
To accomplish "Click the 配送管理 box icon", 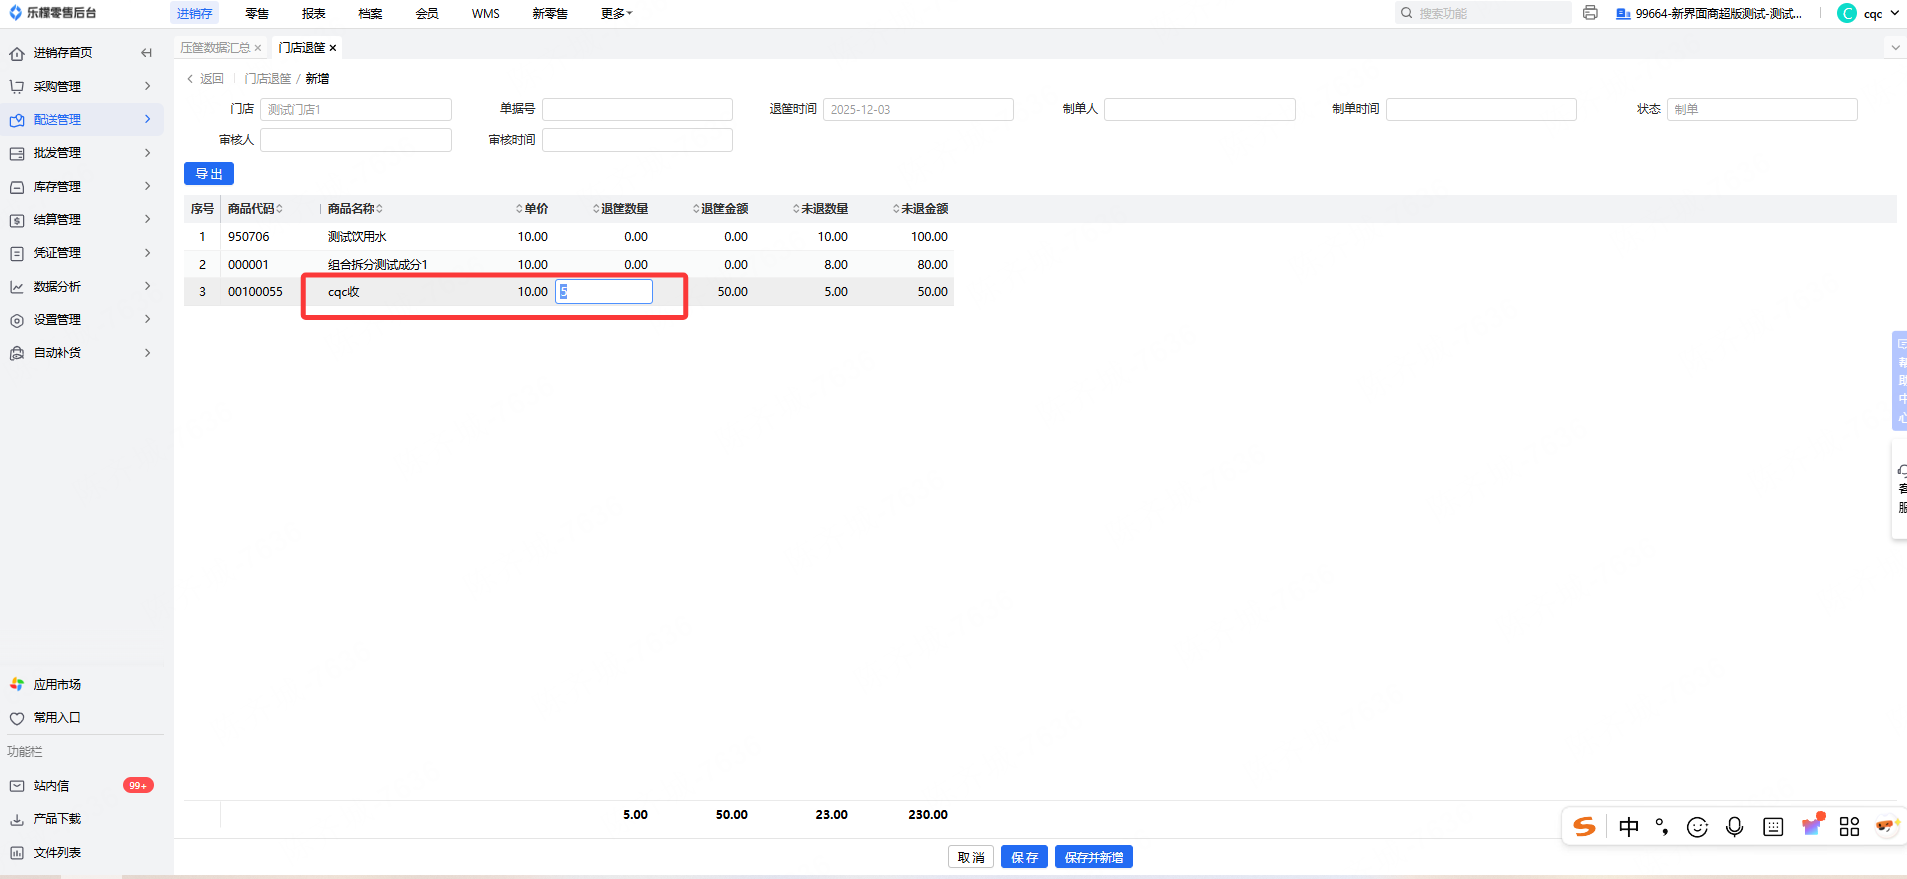I will pos(17,120).
